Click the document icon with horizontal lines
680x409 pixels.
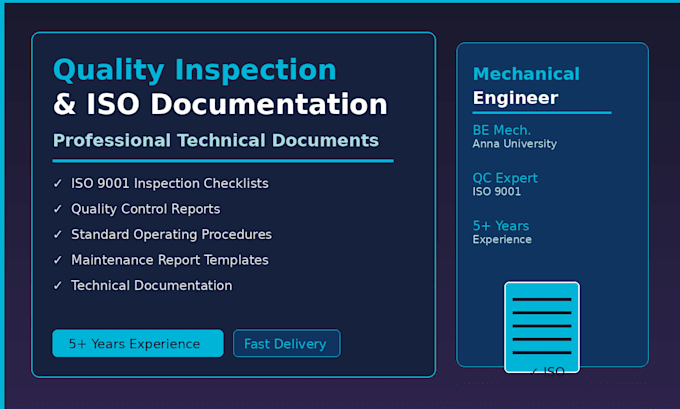click(542, 327)
